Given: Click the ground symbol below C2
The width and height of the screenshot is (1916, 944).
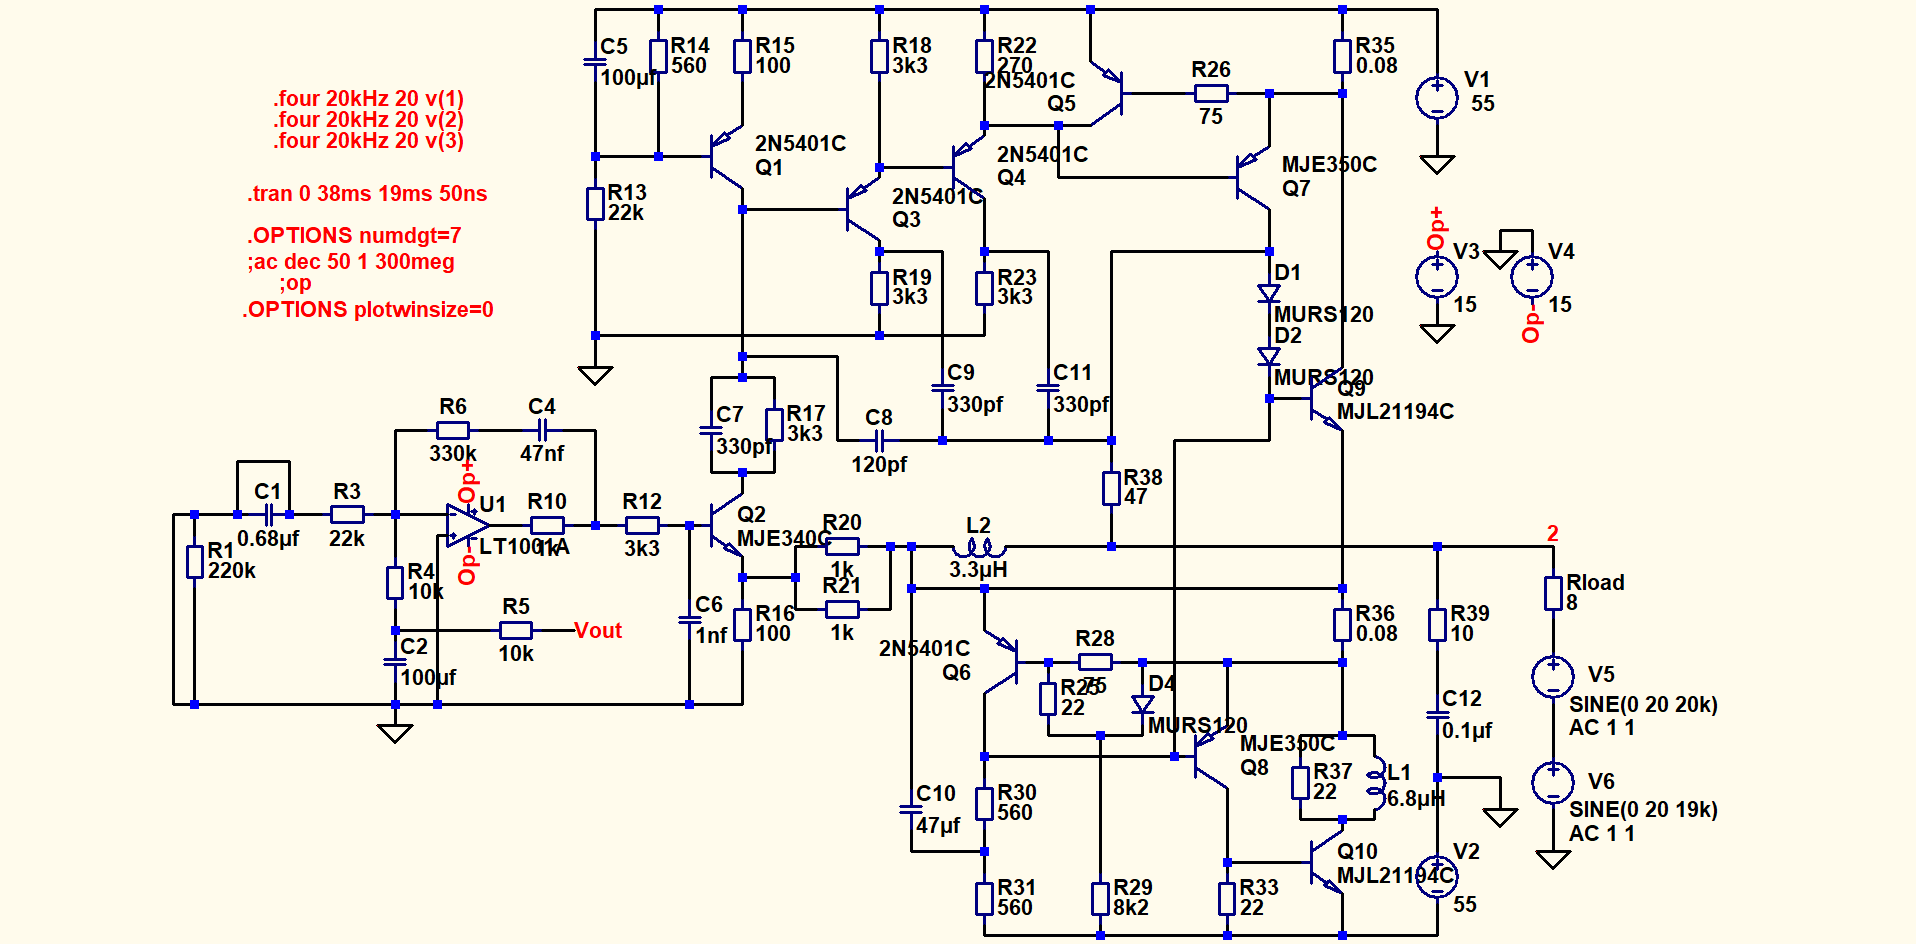Looking at the screenshot, I should click(x=395, y=732).
